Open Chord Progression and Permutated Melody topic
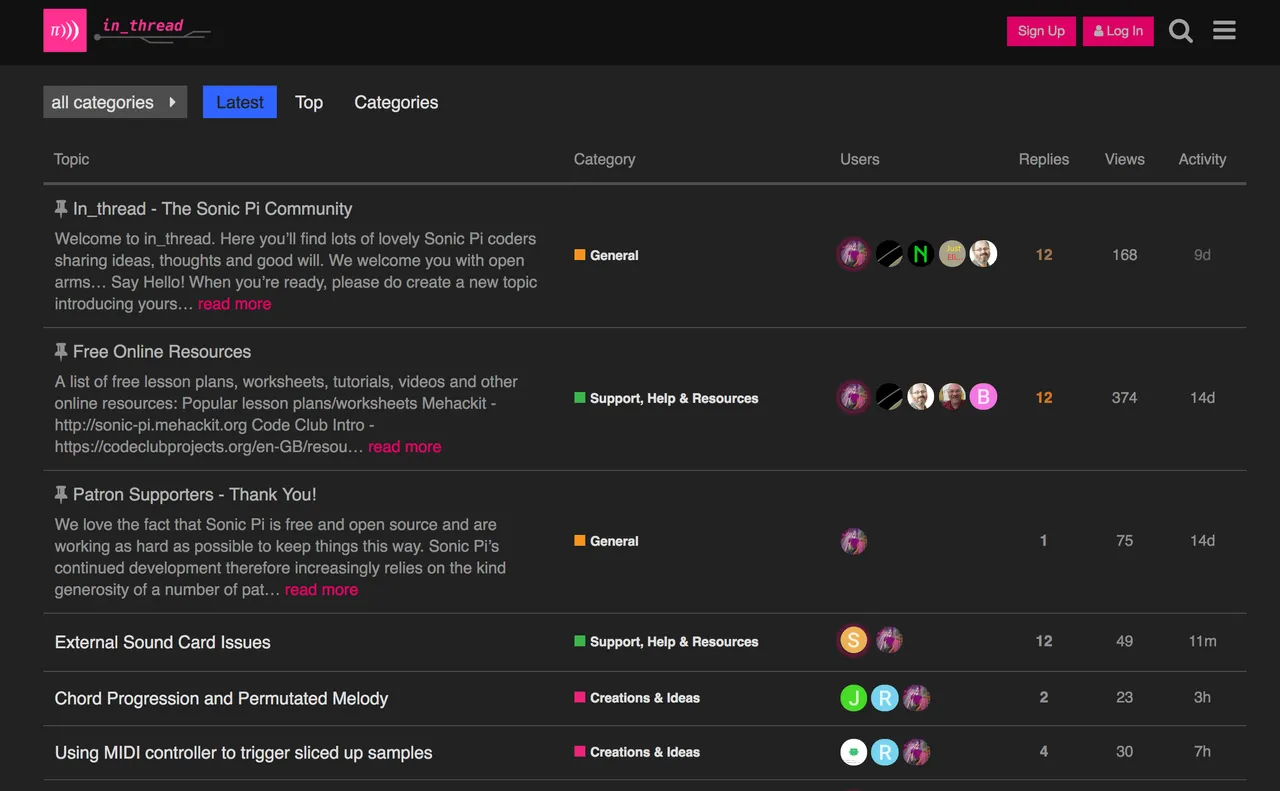This screenshot has width=1280, height=791. (x=221, y=698)
